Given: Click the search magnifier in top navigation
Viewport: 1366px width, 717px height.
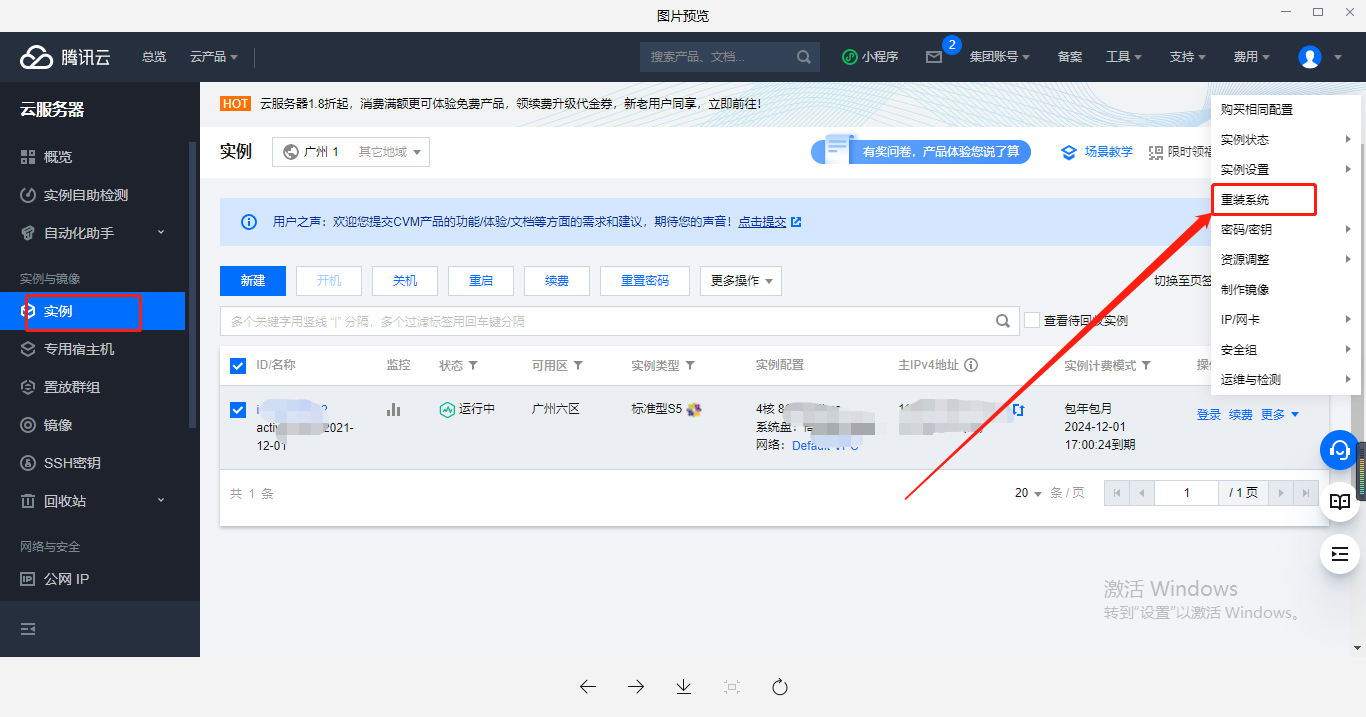Looking at the screenshot, I should [804, 57].
